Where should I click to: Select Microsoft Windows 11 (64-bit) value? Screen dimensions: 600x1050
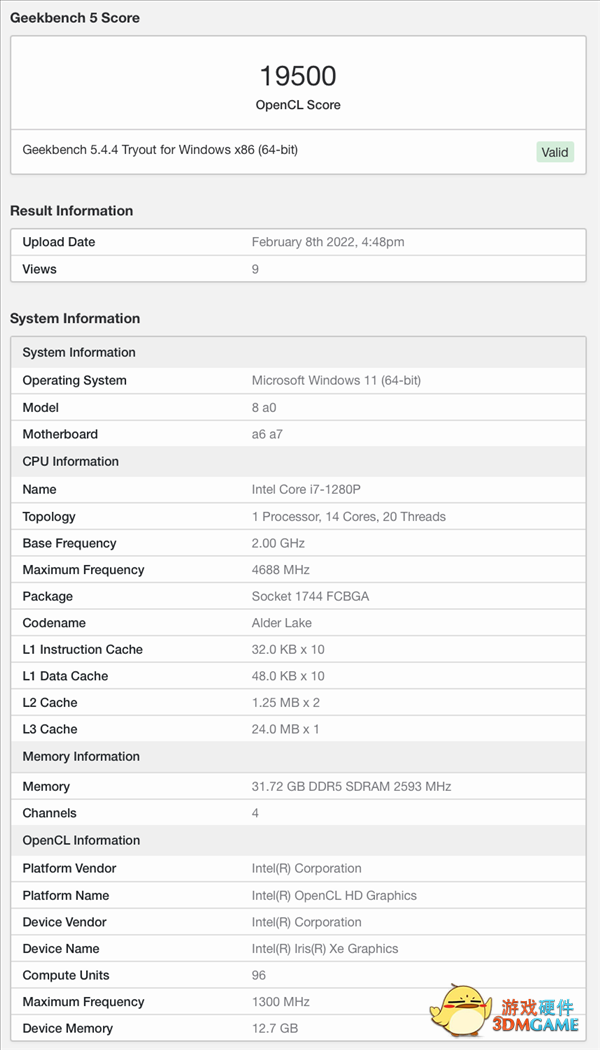coord(336,380)
